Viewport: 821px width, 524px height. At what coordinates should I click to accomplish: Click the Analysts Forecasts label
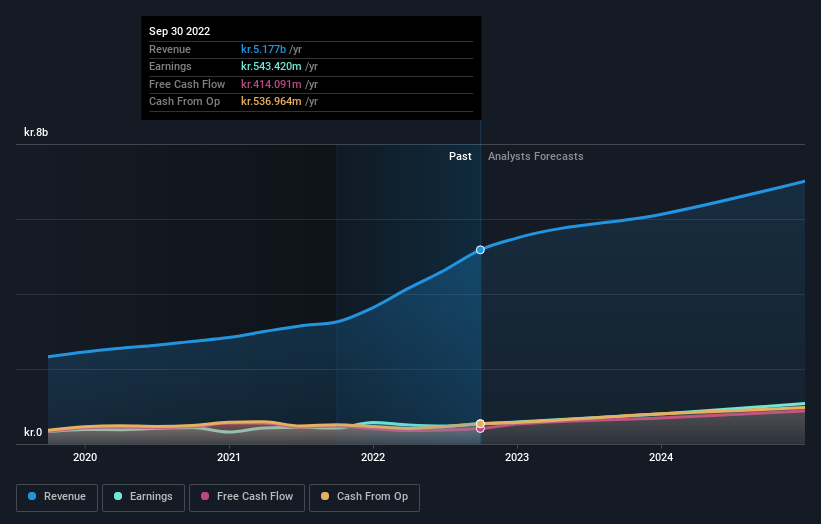coord(536,156)
